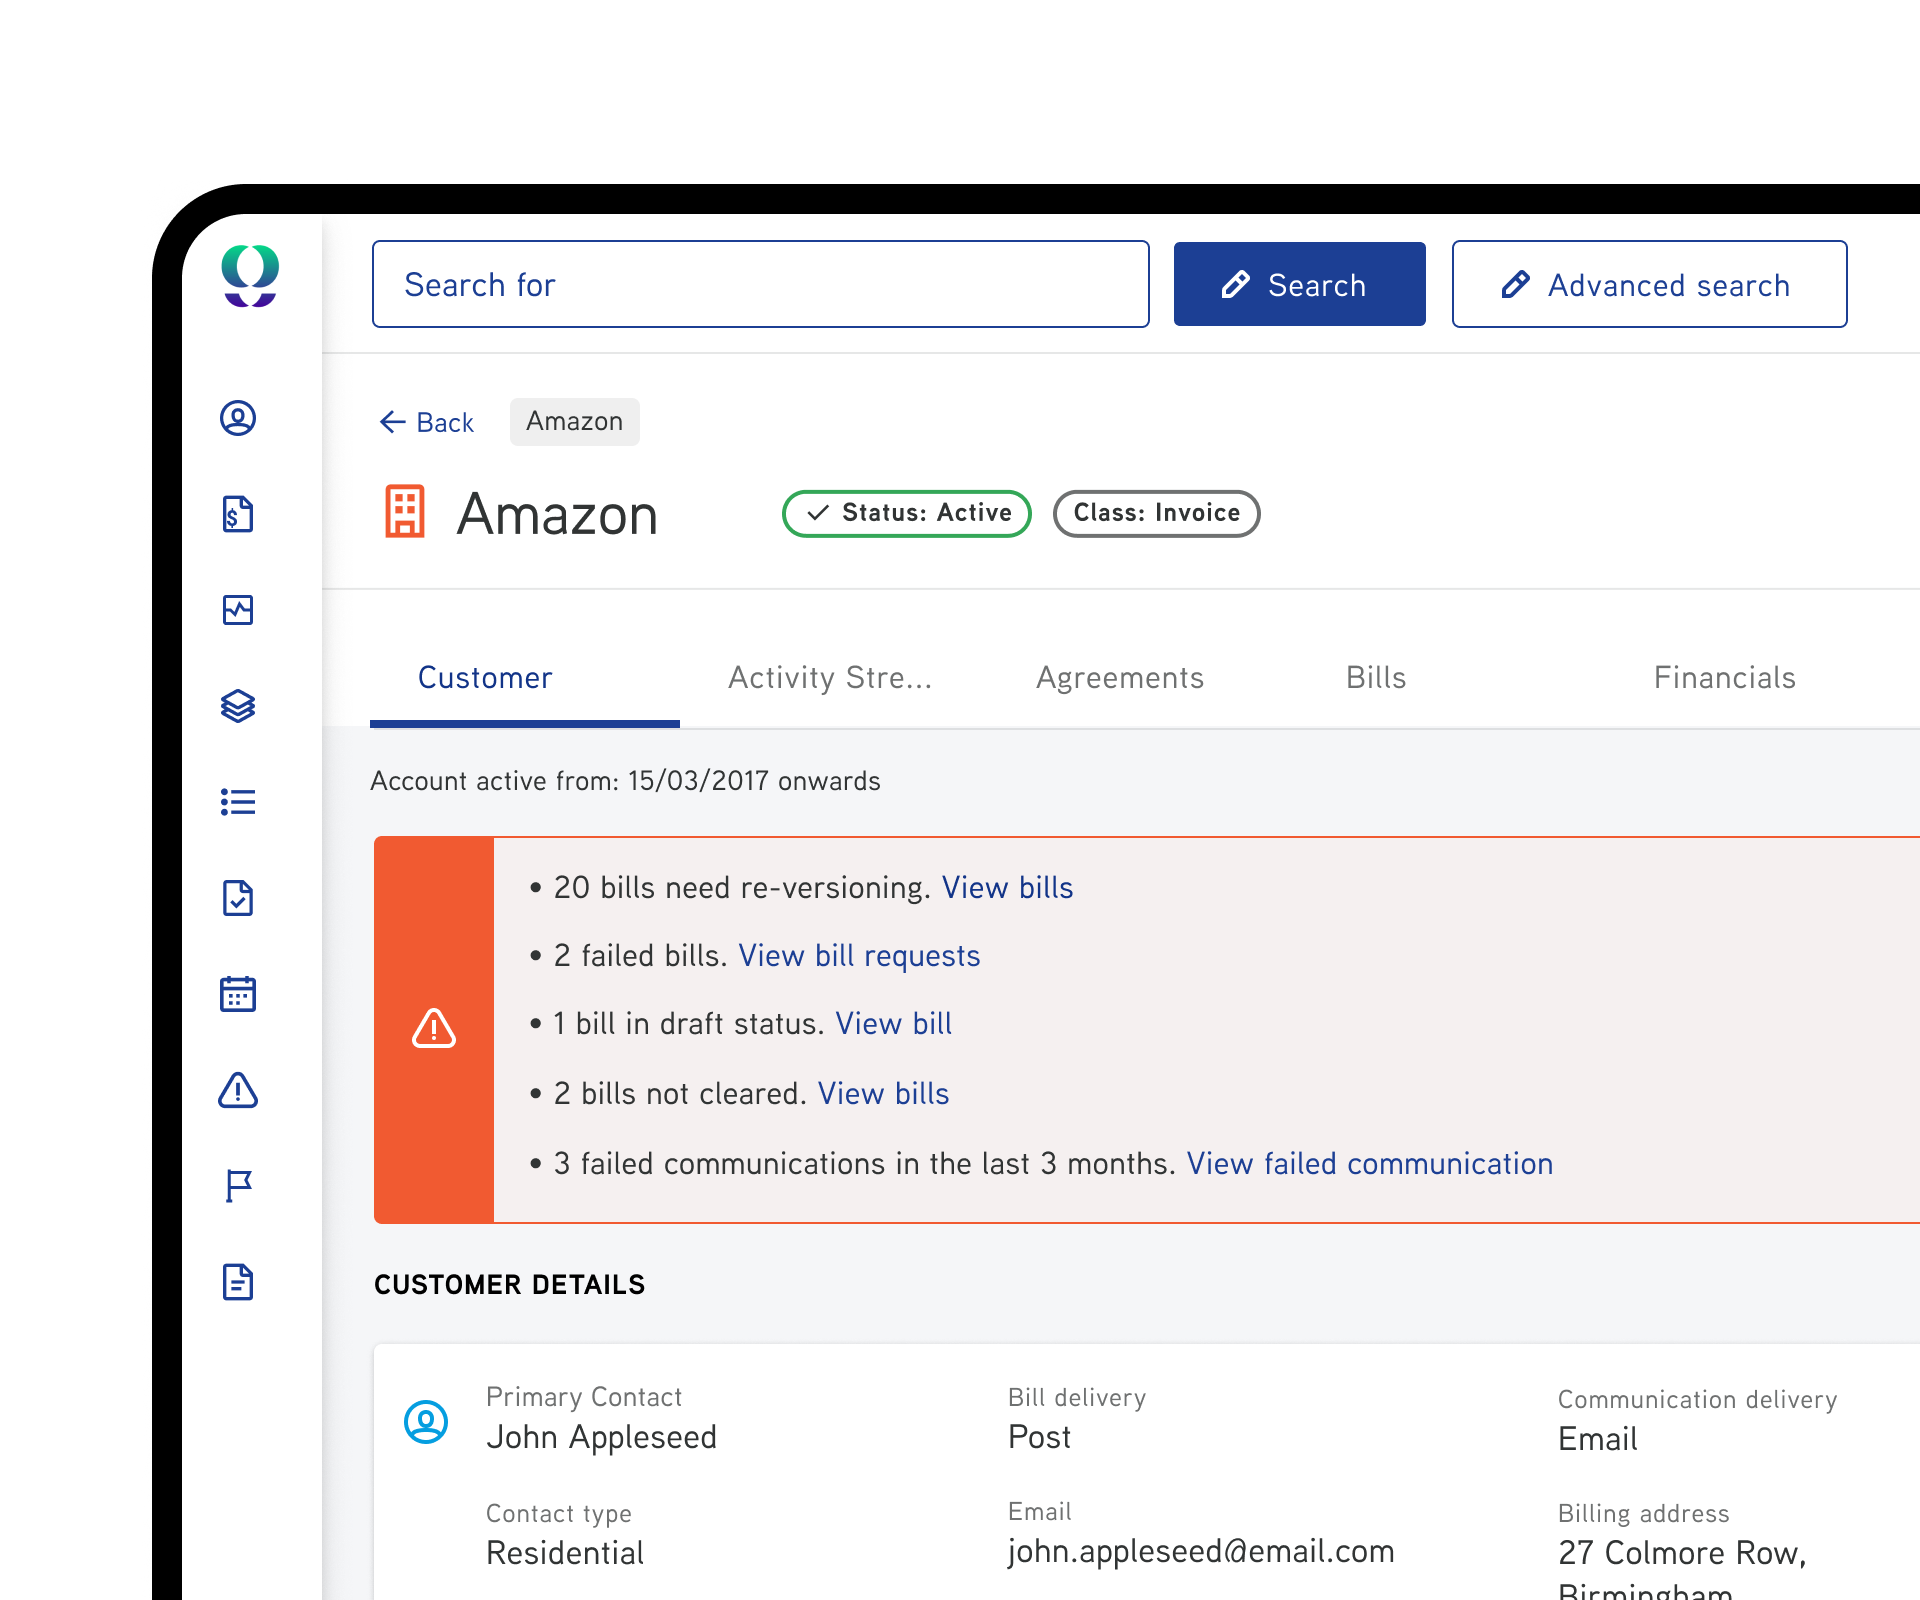Open the calendar sidebar icon
This screenshot has width=1920, height=1600.
tap(238, 994)
